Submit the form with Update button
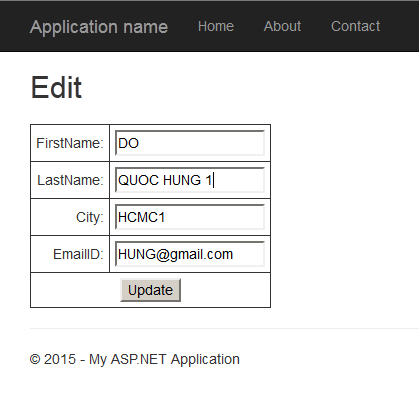Image resolution: width=419 pixels, height=394 pixels. [150, 290]
